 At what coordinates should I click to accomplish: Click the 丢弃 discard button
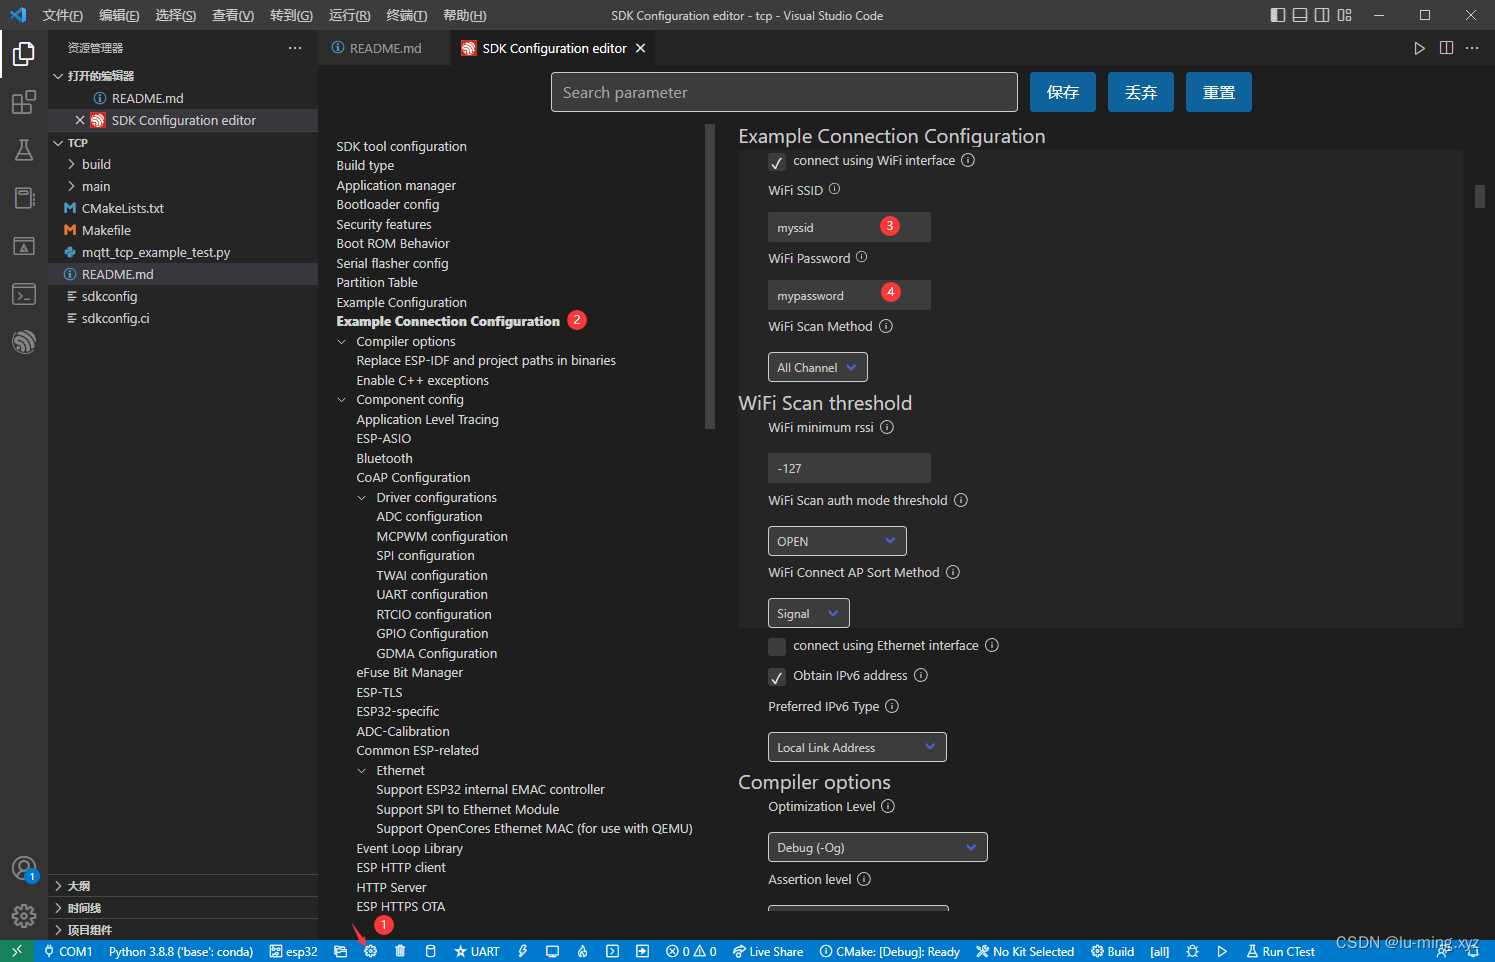click(x=1141, y=92)
